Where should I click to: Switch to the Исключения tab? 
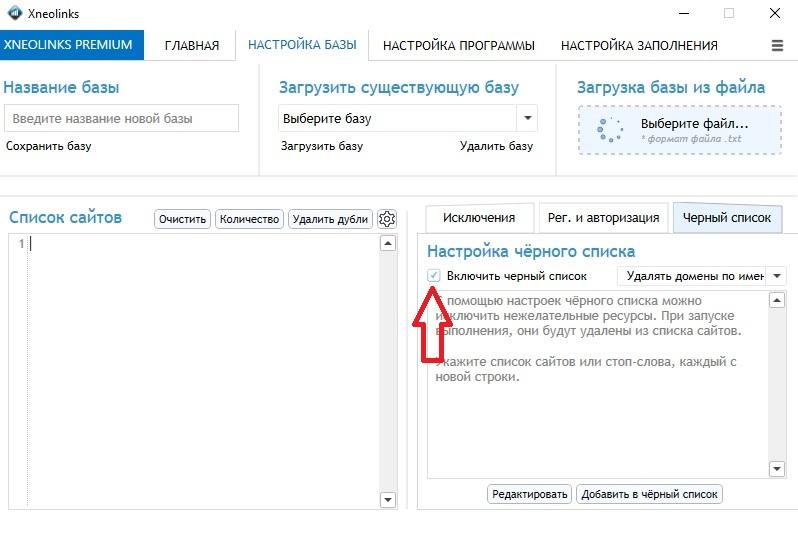(479, 218)
